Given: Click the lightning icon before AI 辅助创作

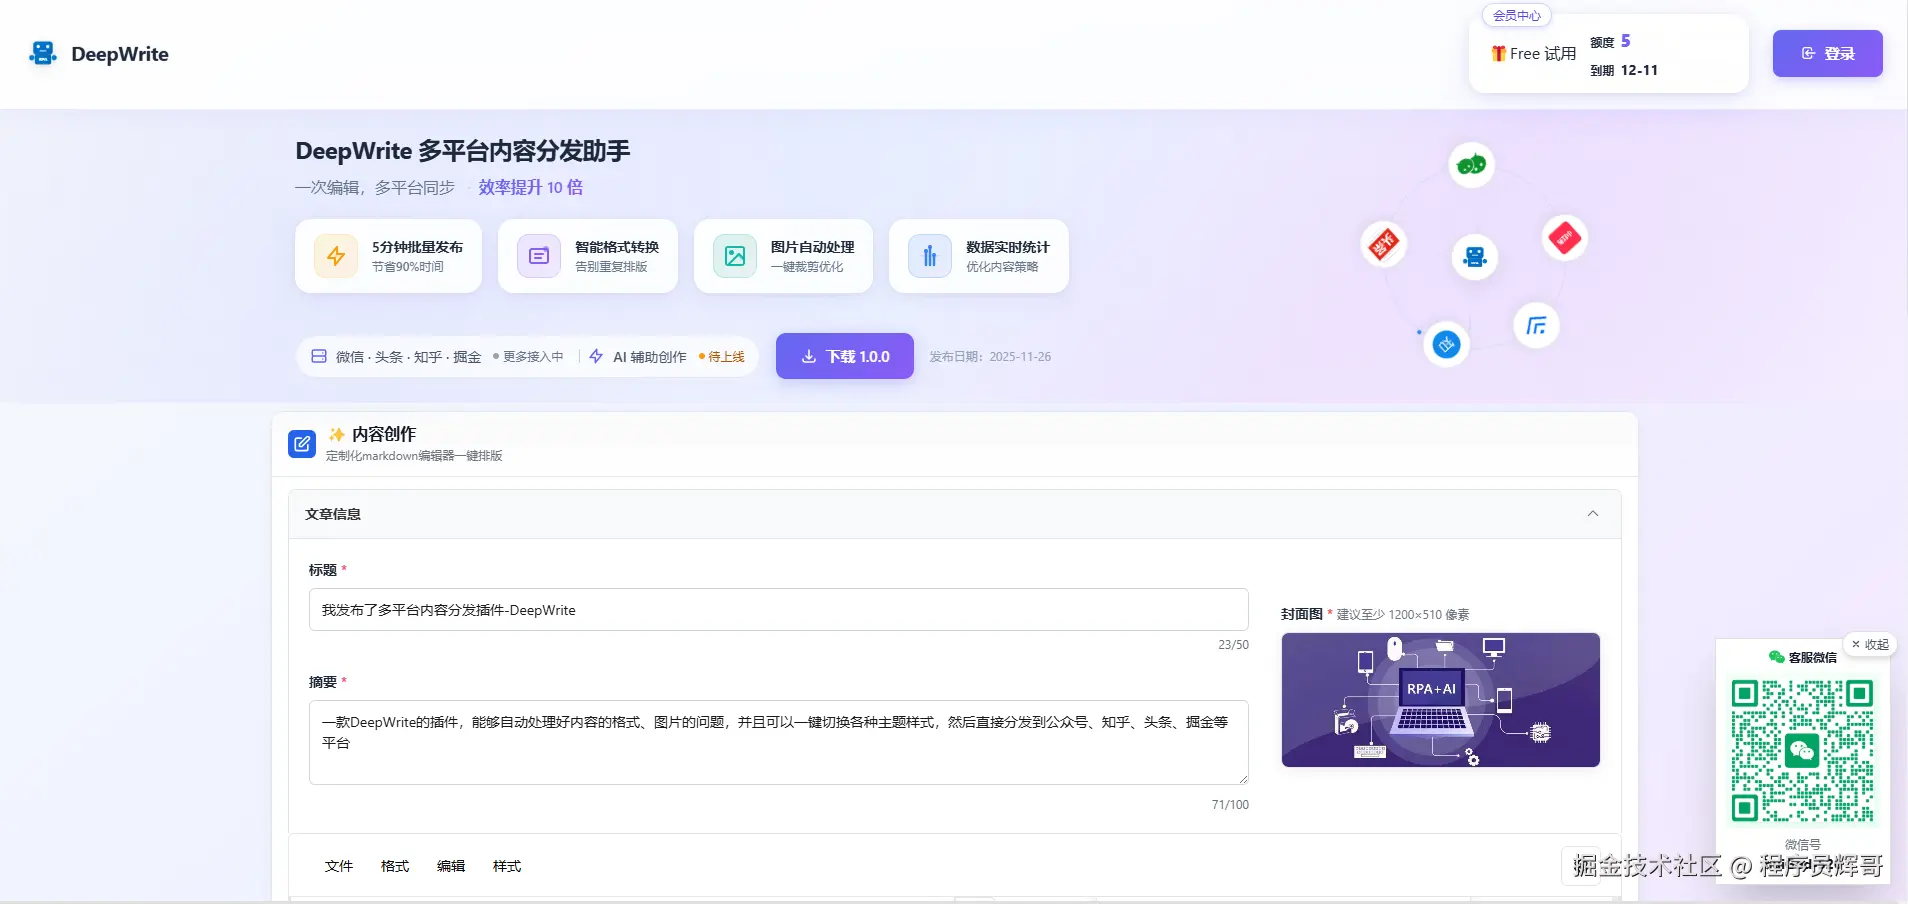Looking at the screenshot, I should (596, 356).
